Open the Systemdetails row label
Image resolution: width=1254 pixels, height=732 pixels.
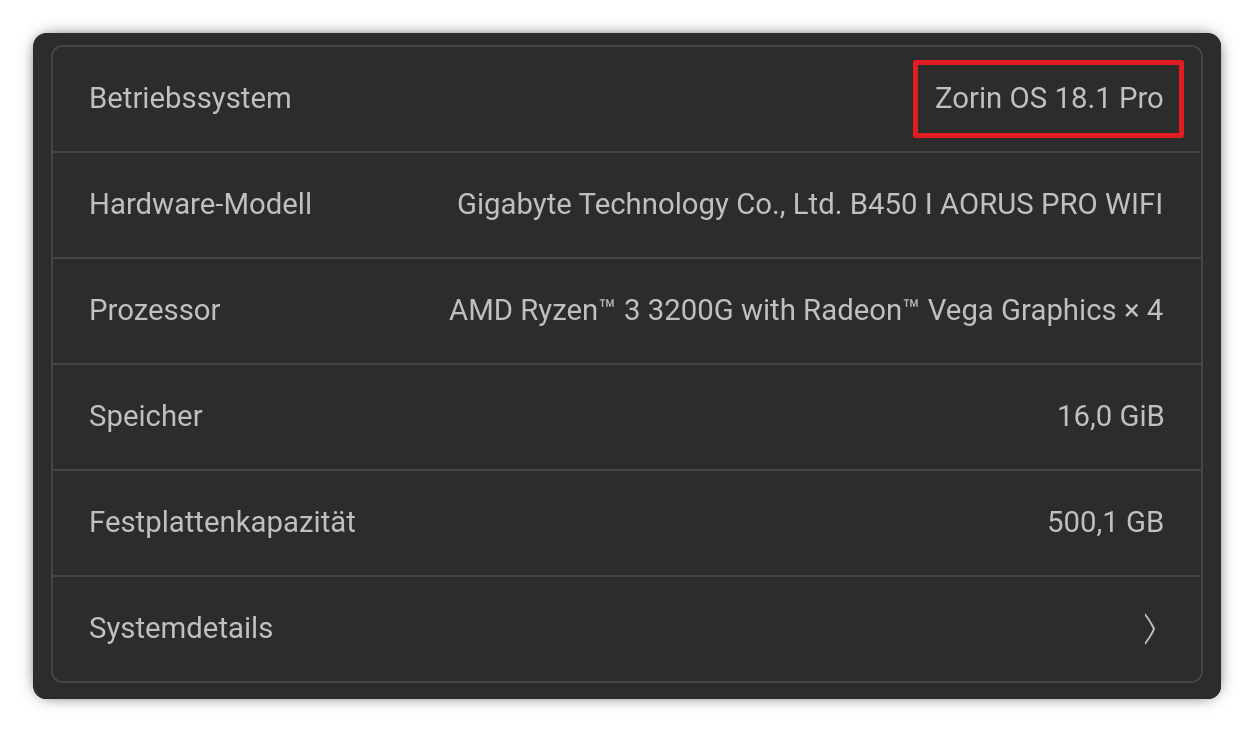(x=181, y=628)
